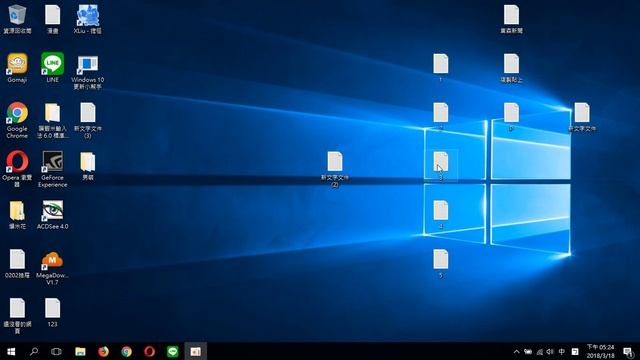Image resolution: width=640 pixels, height=360 pixels.
Task: Select the desktop file named 5
Action: tap(440, 264)
